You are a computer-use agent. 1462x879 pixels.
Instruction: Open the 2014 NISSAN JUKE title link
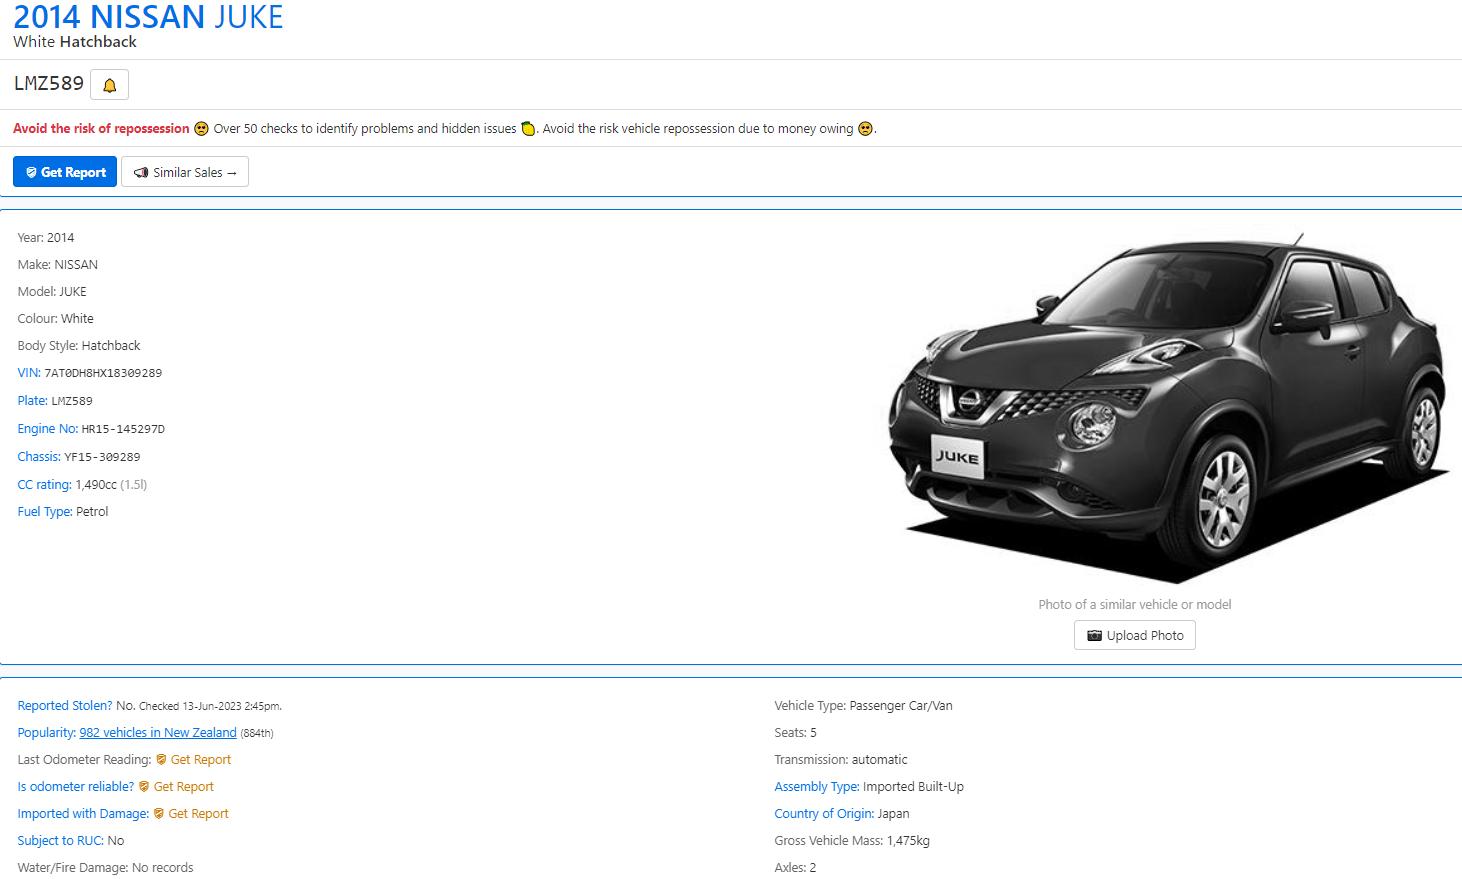148,17
